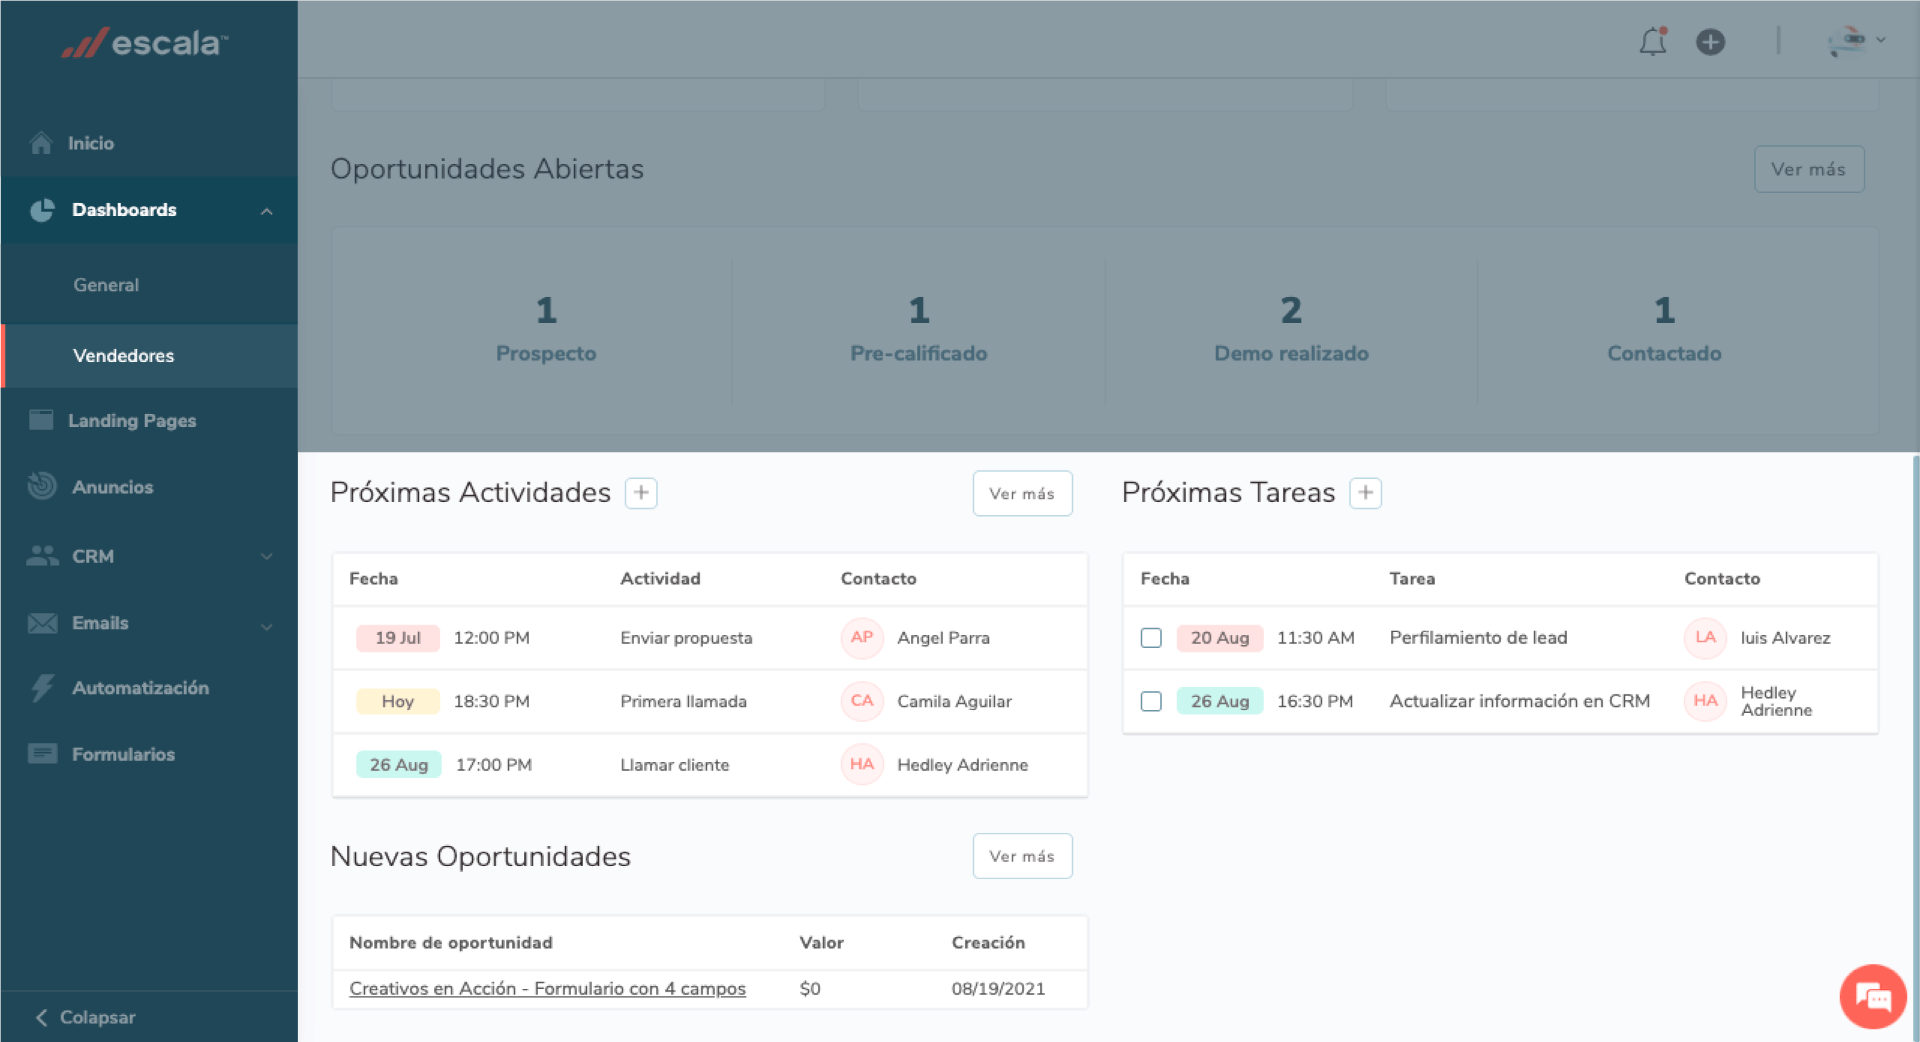Screen dimensions: 1920x1042
Task: Click the plus circle icon in header
Action: coord(1710,42)
